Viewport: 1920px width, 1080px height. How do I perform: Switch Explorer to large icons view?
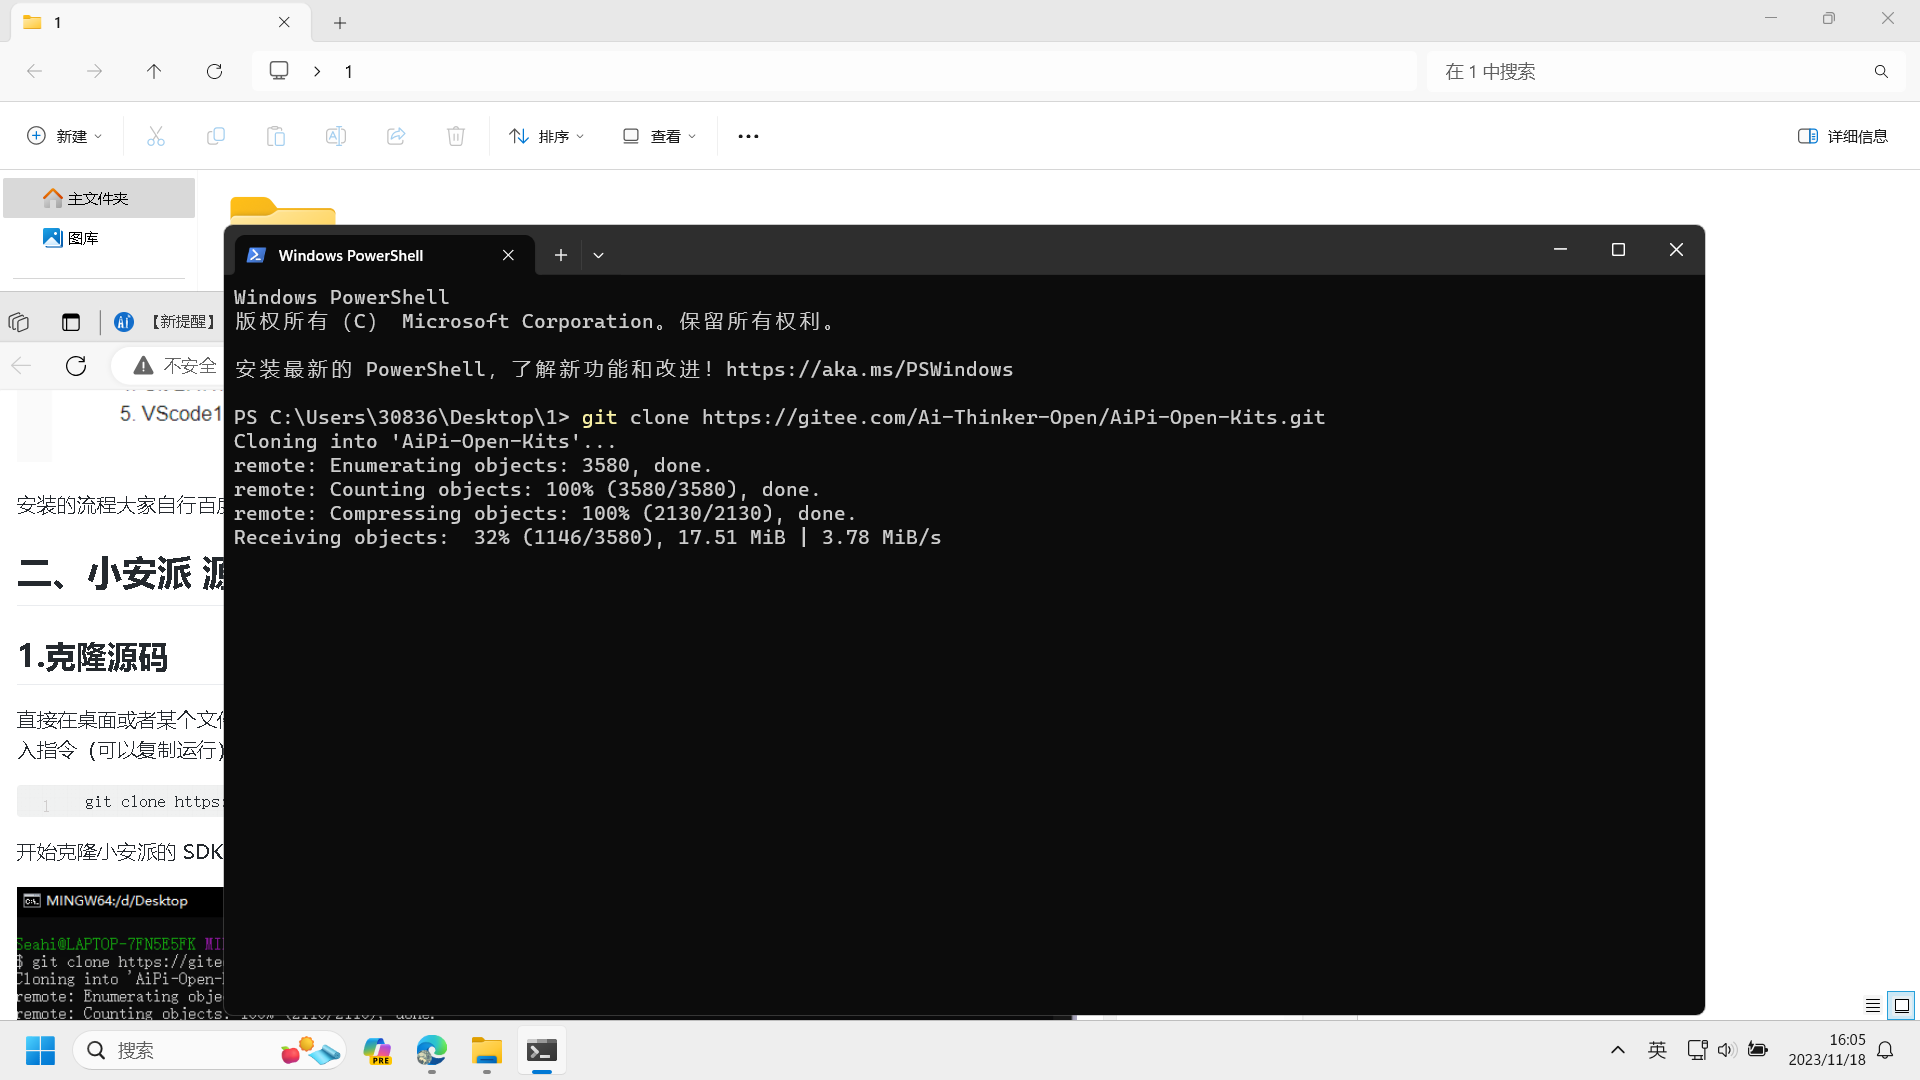[x=1902, y=1005]
